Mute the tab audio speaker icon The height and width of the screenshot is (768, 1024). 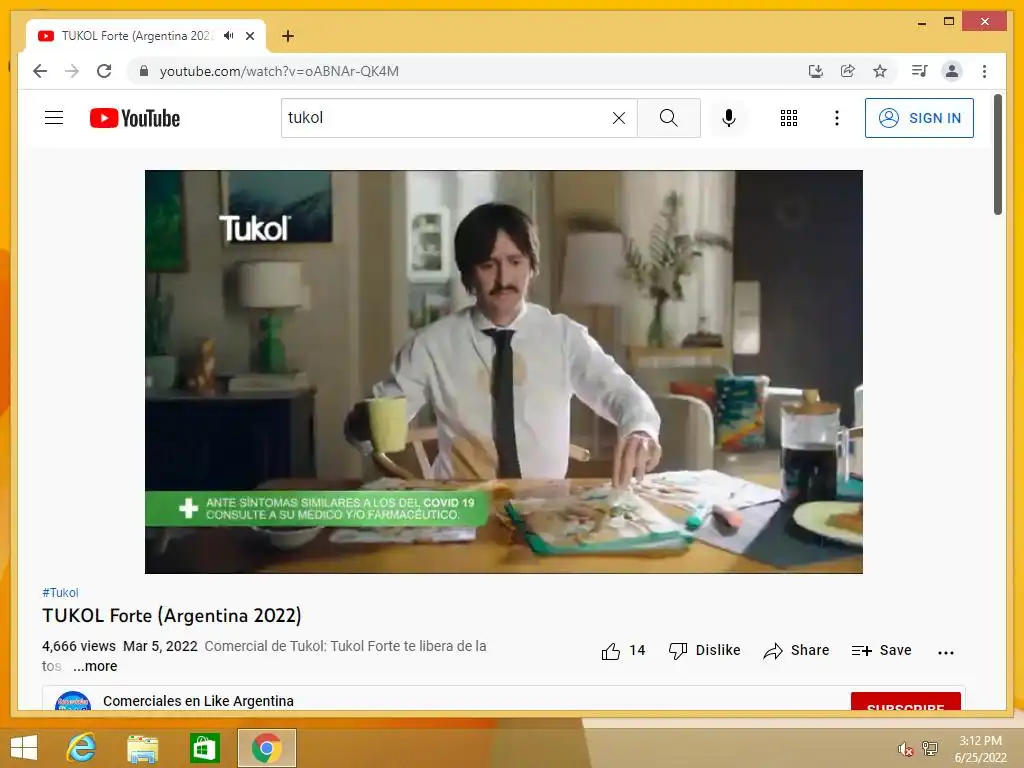click(228, 36)
